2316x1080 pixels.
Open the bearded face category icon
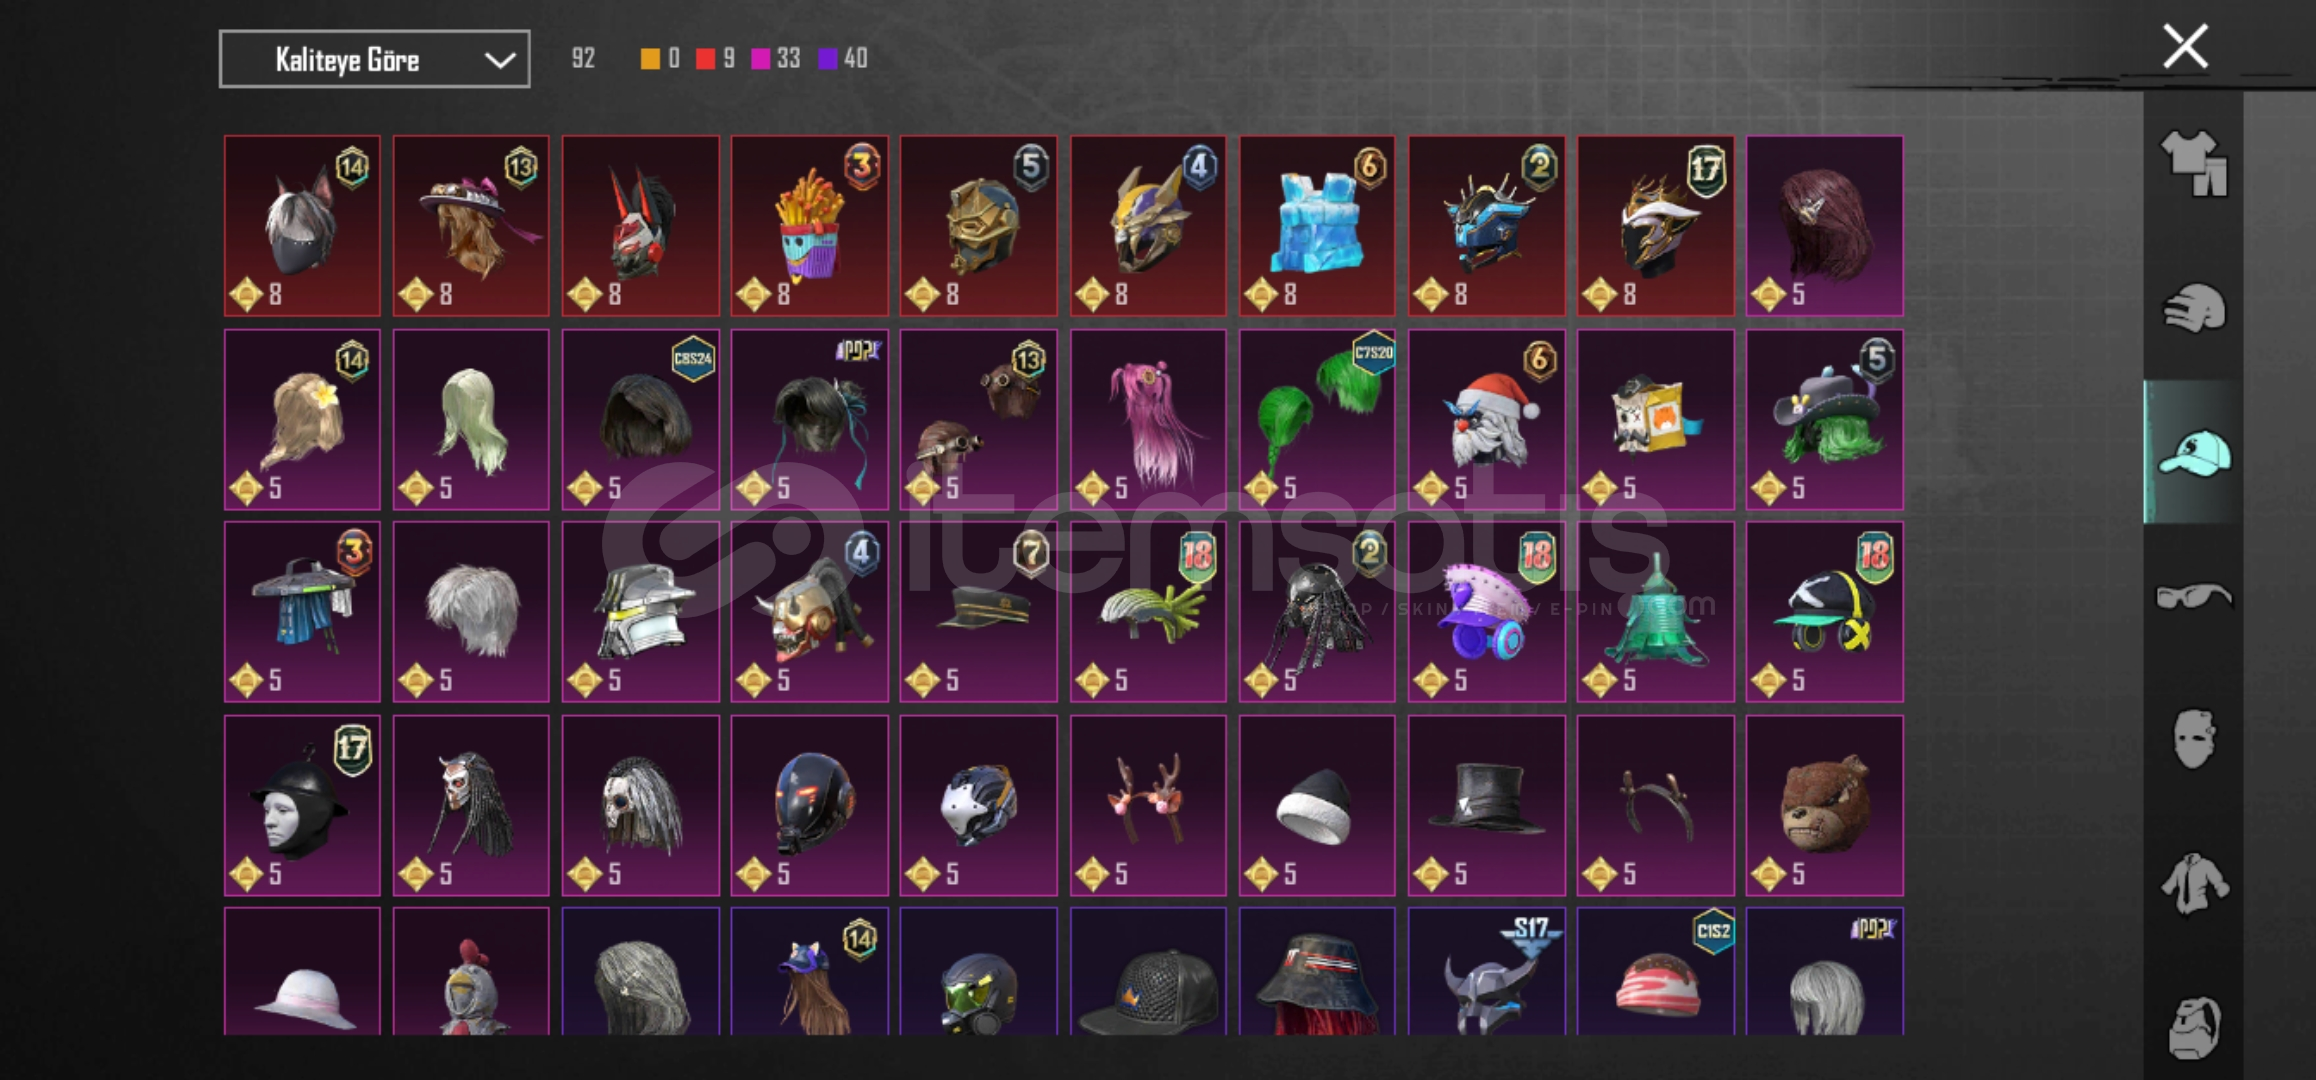click(2193, 1027)
